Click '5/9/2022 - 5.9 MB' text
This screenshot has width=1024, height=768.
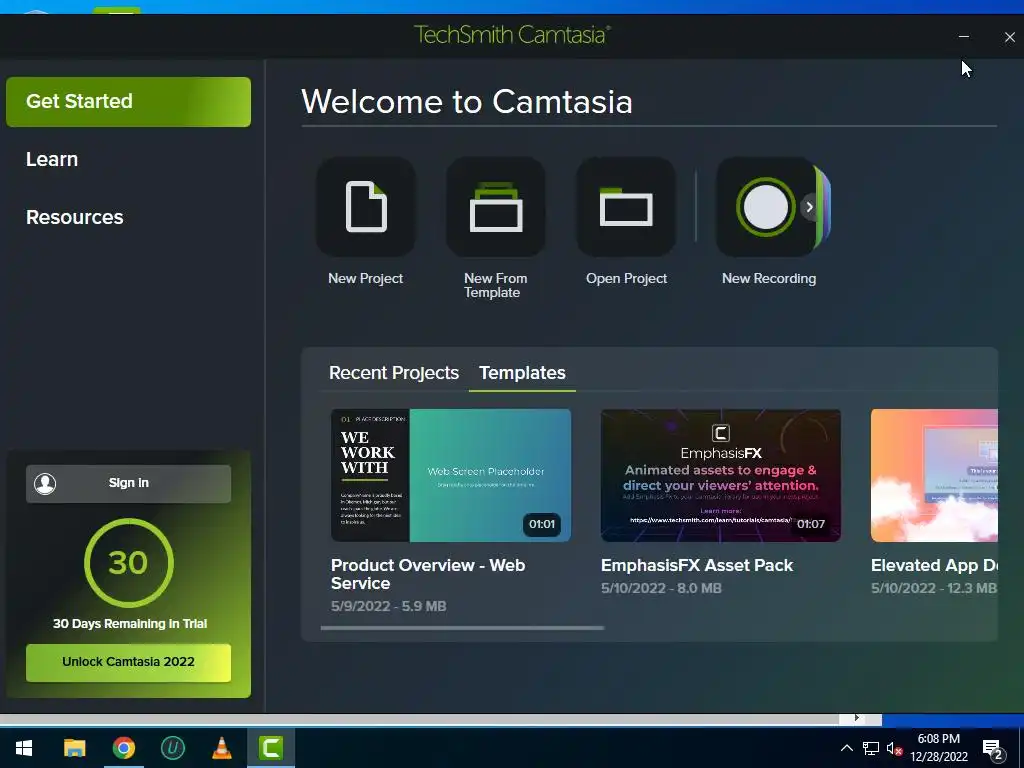coord(389,606)
